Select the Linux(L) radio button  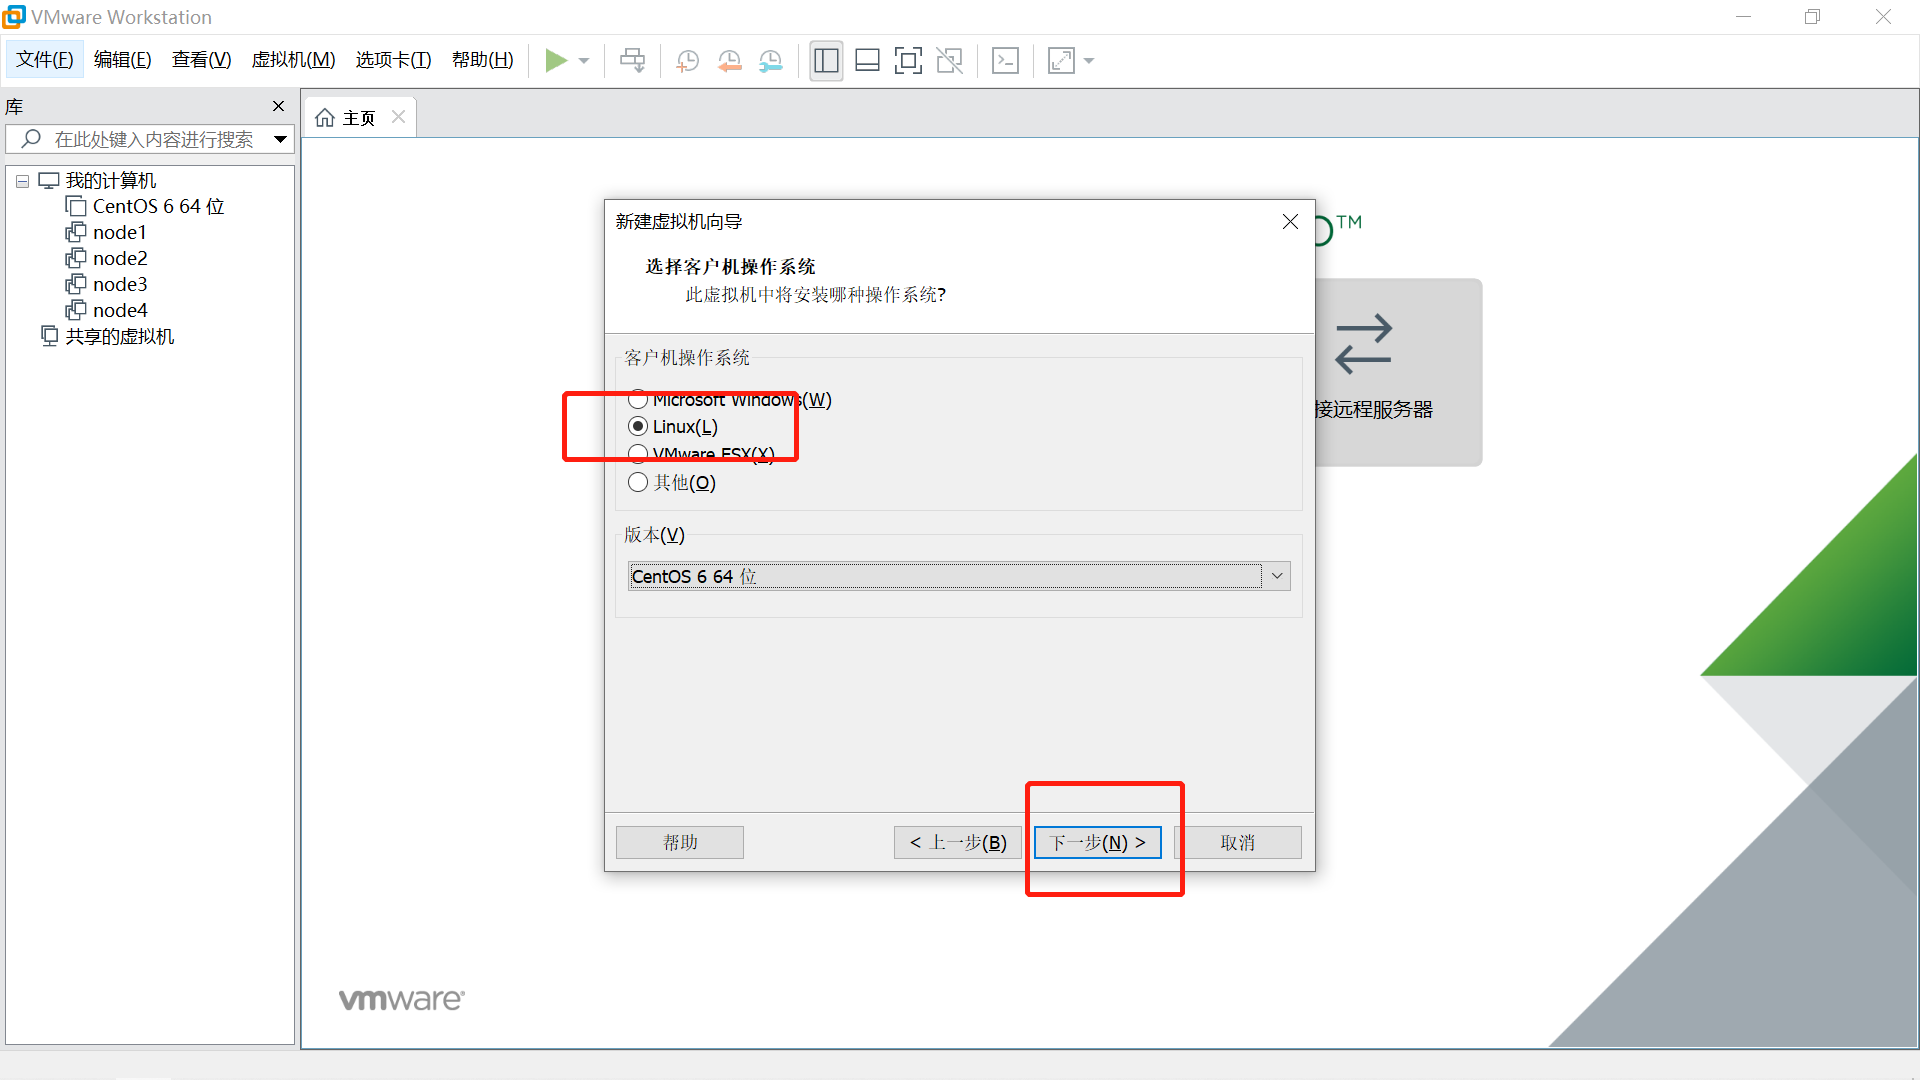(x=638, y=427)
